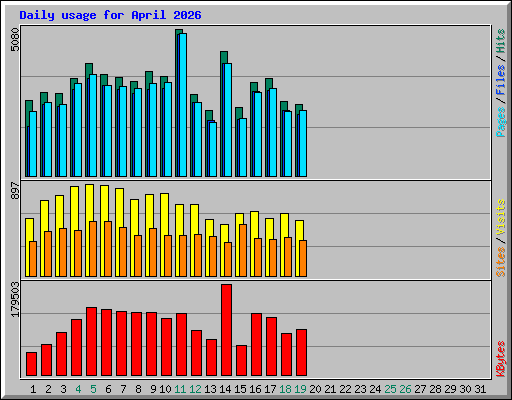Image resolution: width=512 pixels, height=400 pixels.
Task: Click day 5 label on the axis
Action: tap(93, 389)
